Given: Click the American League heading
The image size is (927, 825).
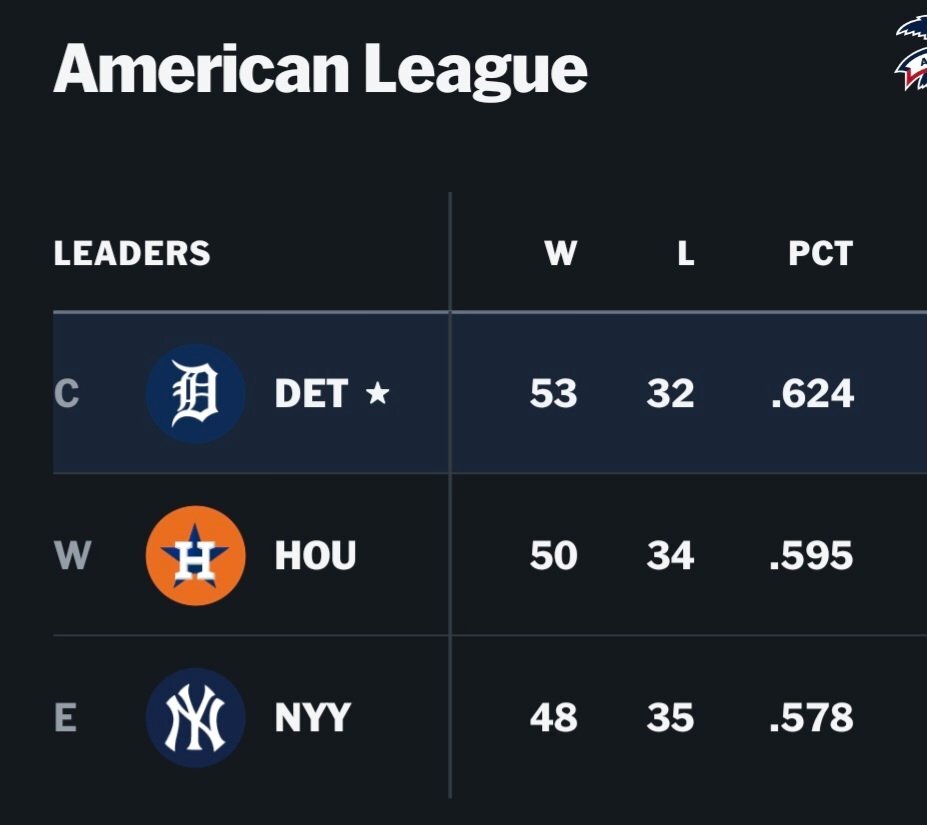Looking at the screenshot, I should pos(320,70).
